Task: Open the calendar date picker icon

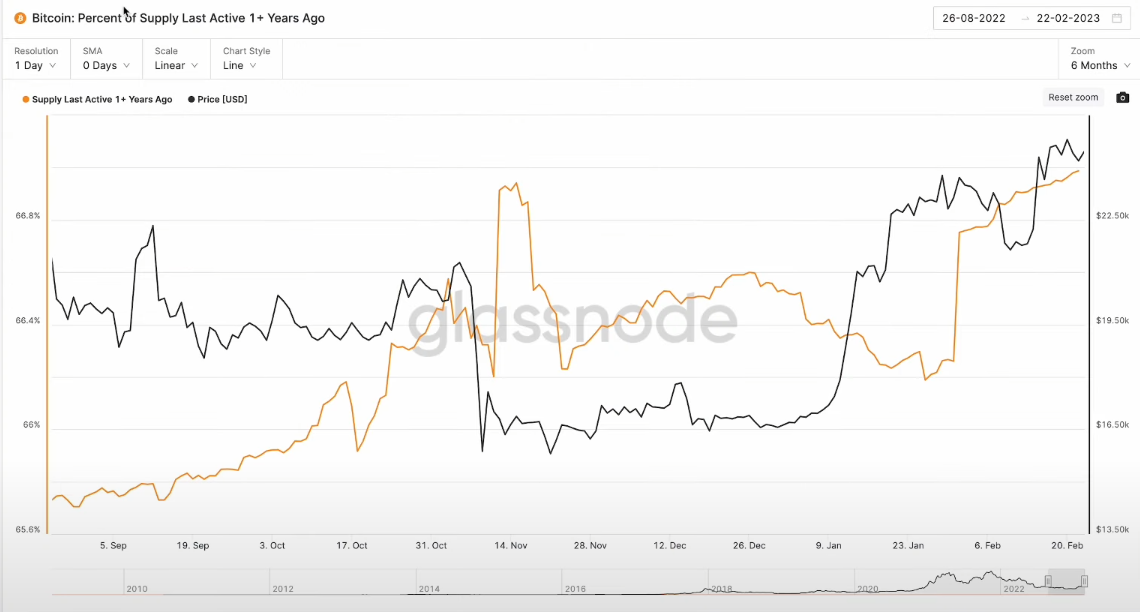Action: [1116, 18]
